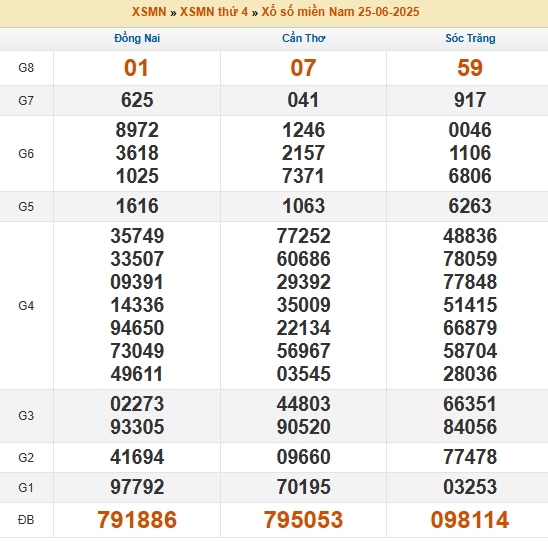
Task: Open the Cần Thơ province link
Action: (x=304, y=38)
